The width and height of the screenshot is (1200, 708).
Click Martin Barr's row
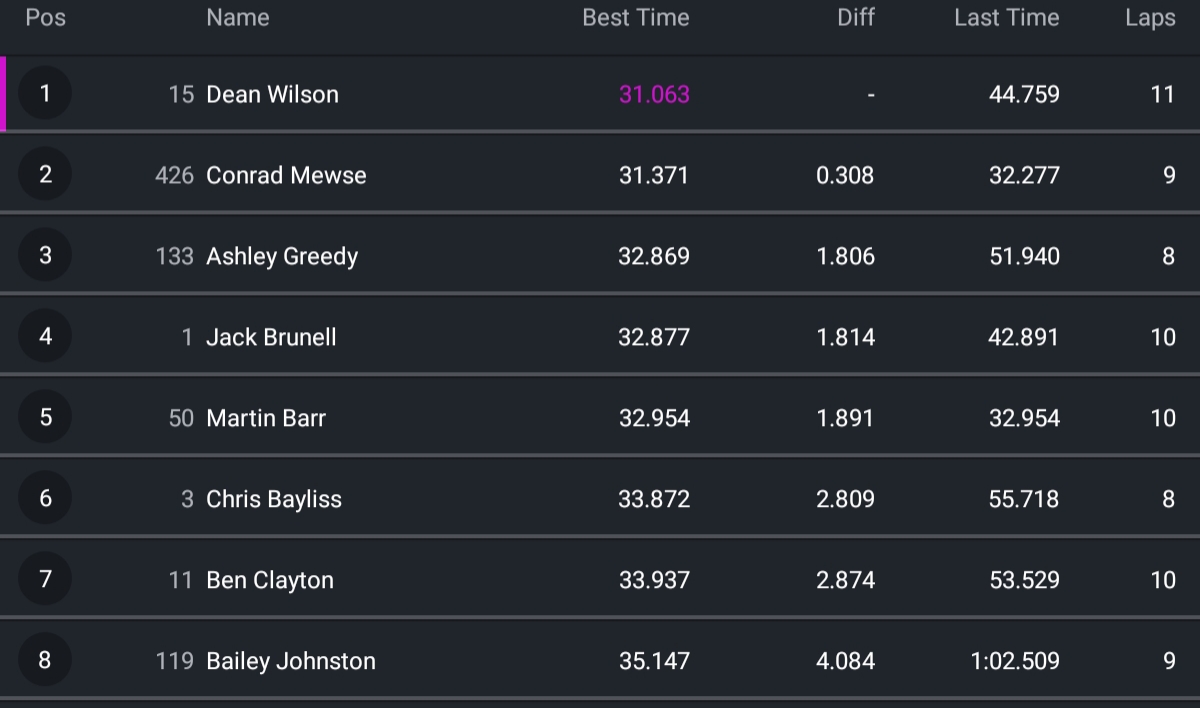pyautogui.click(x=600, y=418)
